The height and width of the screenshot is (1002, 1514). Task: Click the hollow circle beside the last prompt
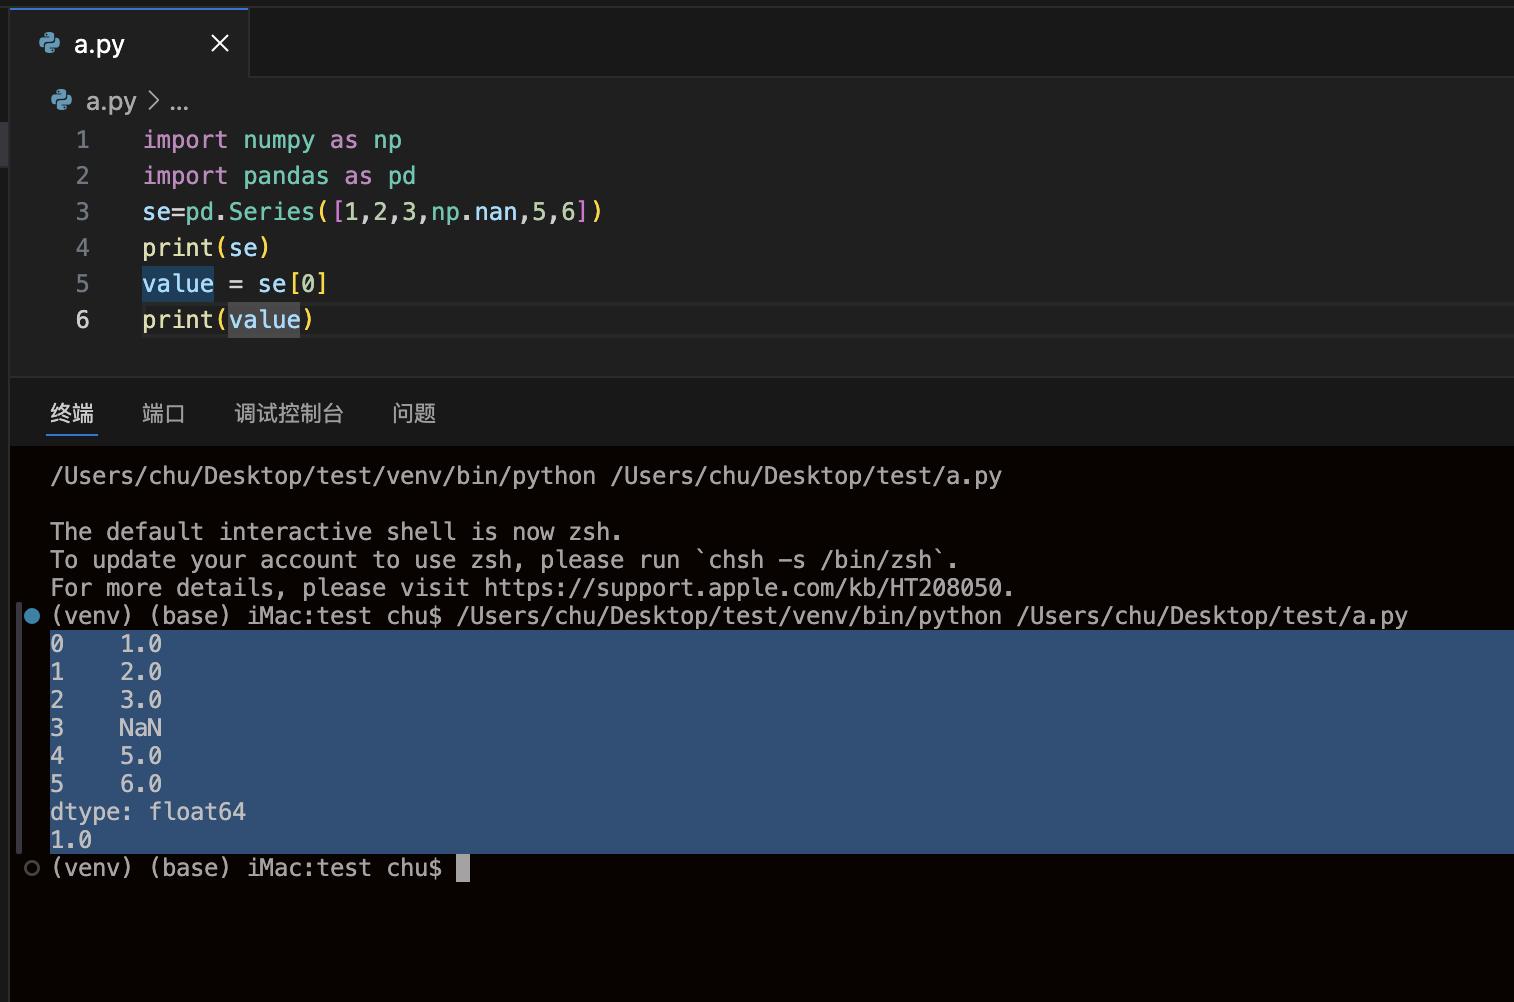[32, 868]
